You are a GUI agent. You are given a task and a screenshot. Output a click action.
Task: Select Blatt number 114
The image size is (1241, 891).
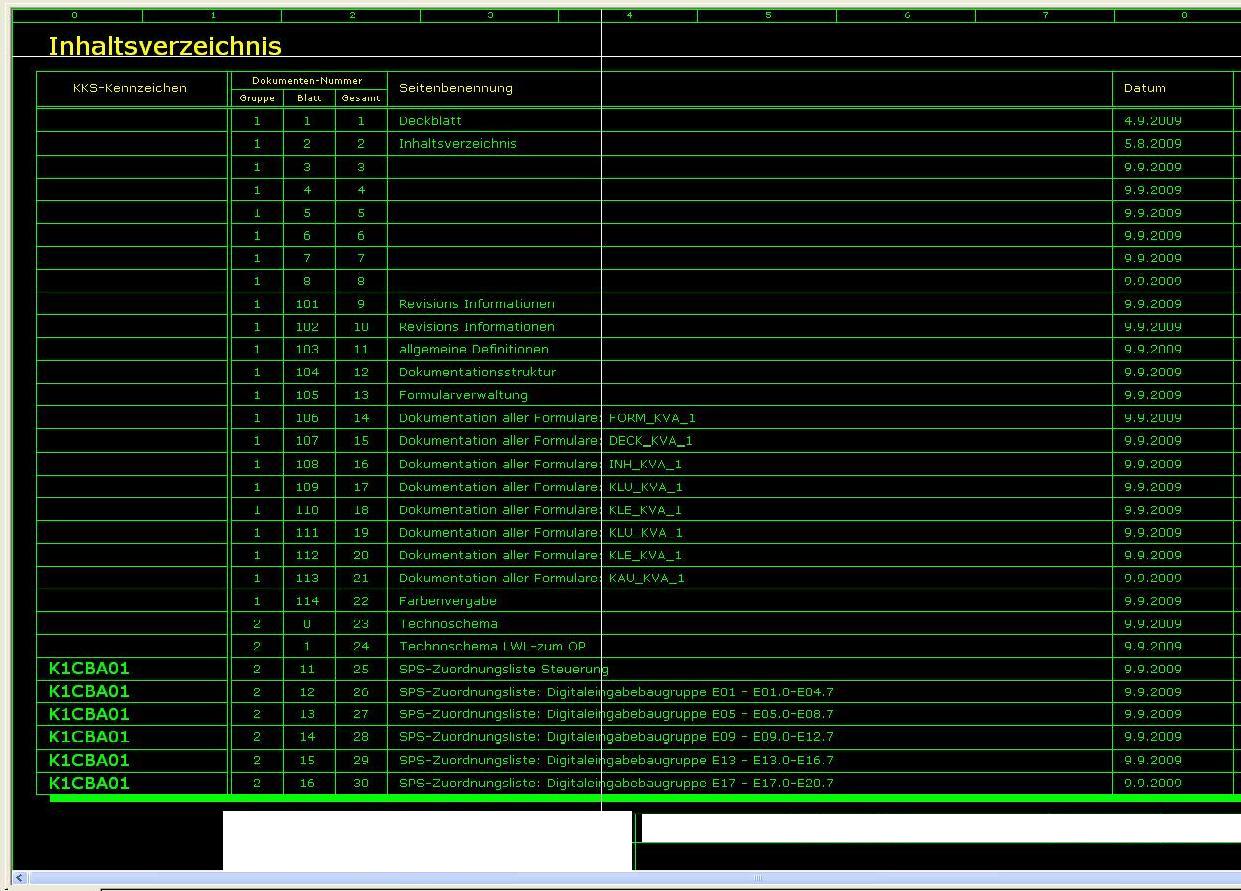tap(307, 601)
